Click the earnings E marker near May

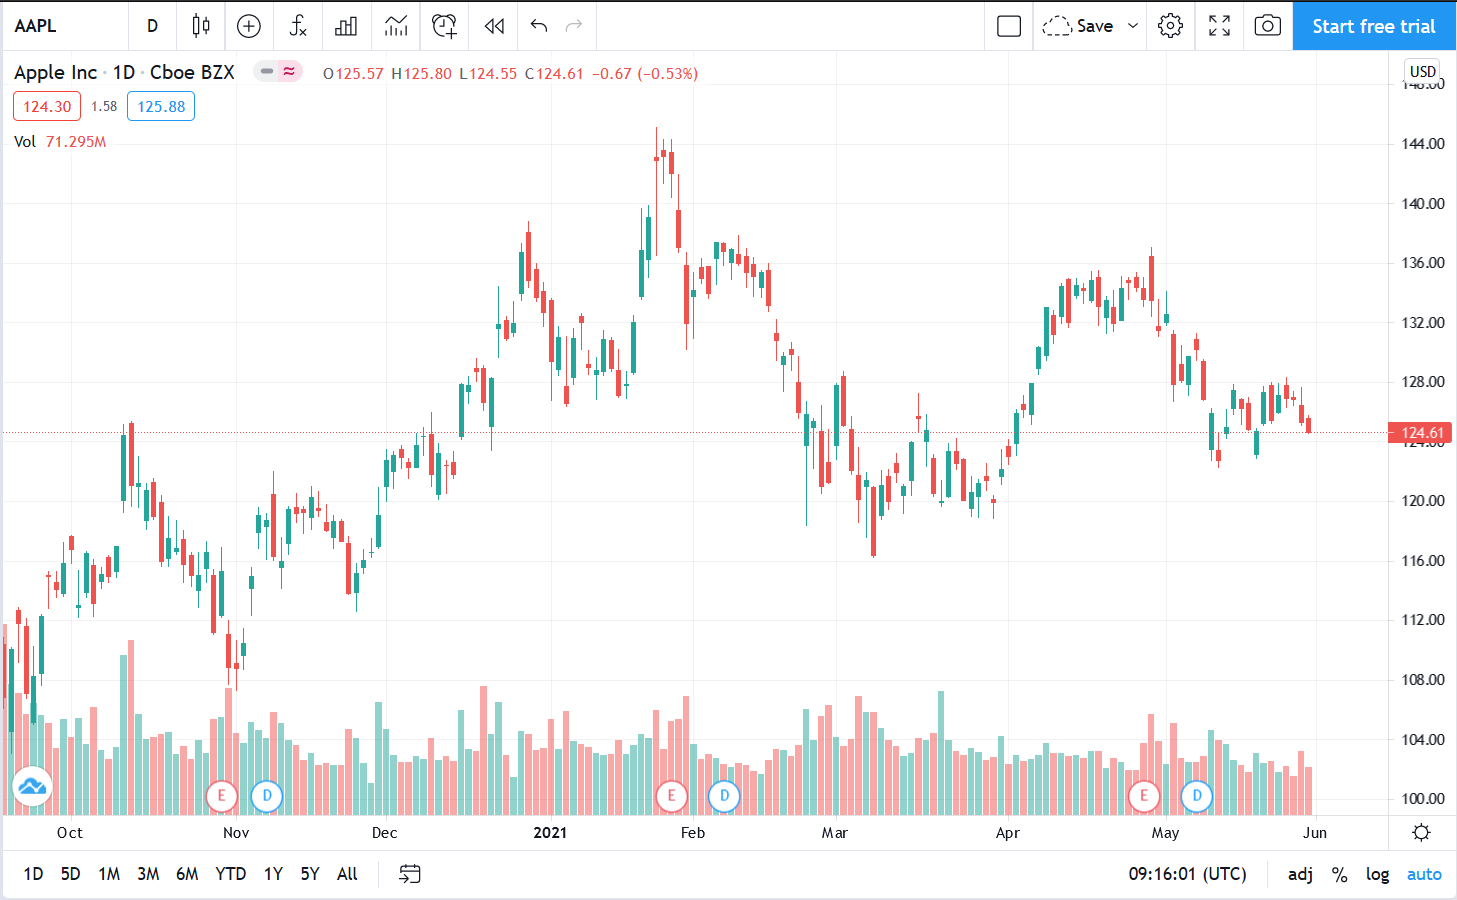tap(1144, 797)
